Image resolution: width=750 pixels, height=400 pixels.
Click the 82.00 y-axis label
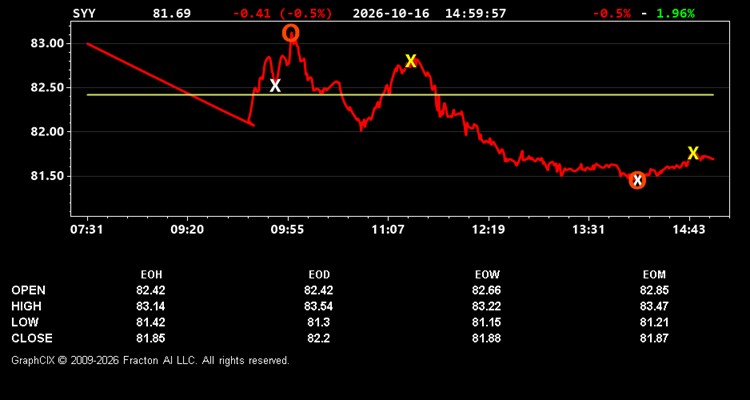(x=48, y=132)
